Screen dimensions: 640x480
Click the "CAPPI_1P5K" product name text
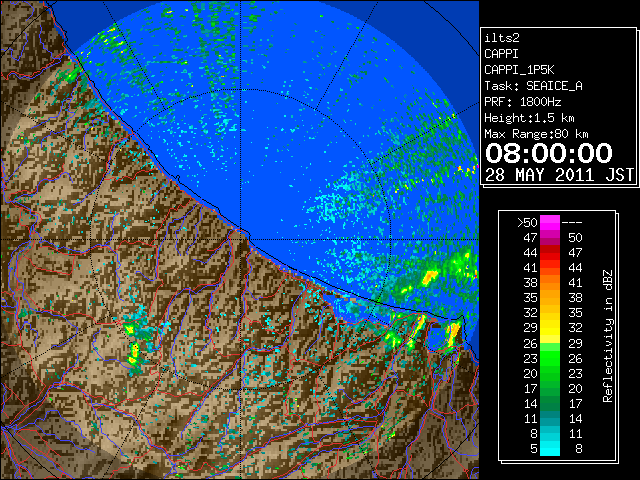click(519, 70)
